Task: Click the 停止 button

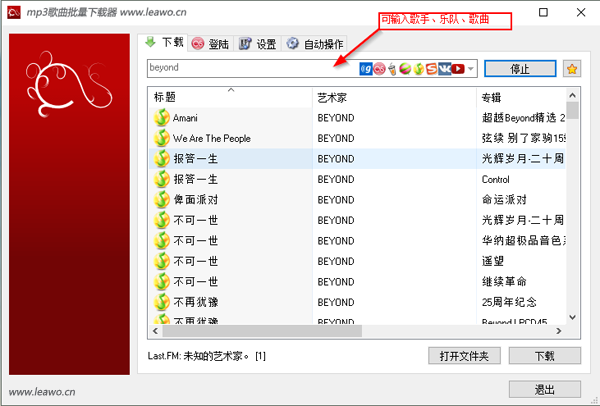Action: point(520,69)
